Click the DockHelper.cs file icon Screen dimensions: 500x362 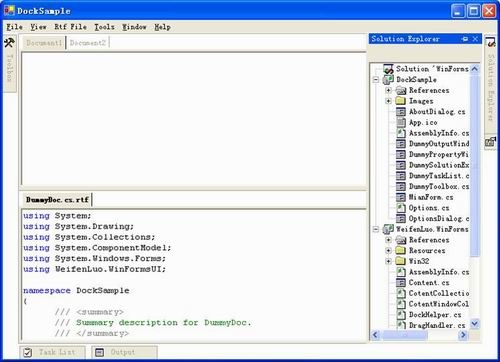click(x=401, y=314)
